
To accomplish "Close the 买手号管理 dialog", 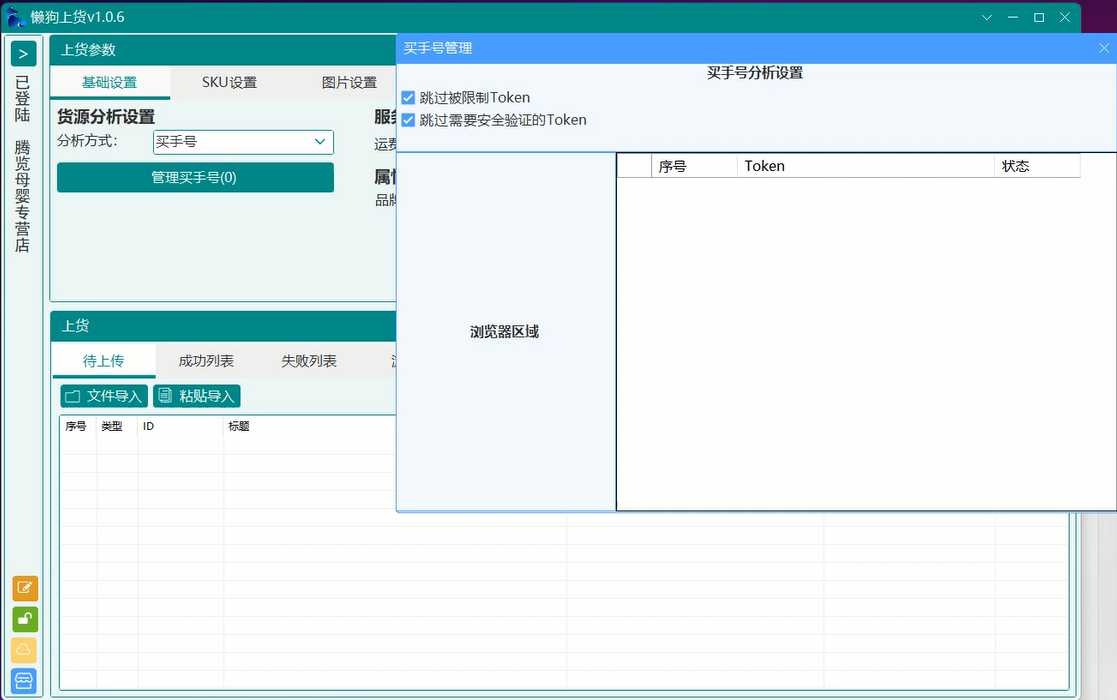I will pyautogui.click(x=1103, y=48).
